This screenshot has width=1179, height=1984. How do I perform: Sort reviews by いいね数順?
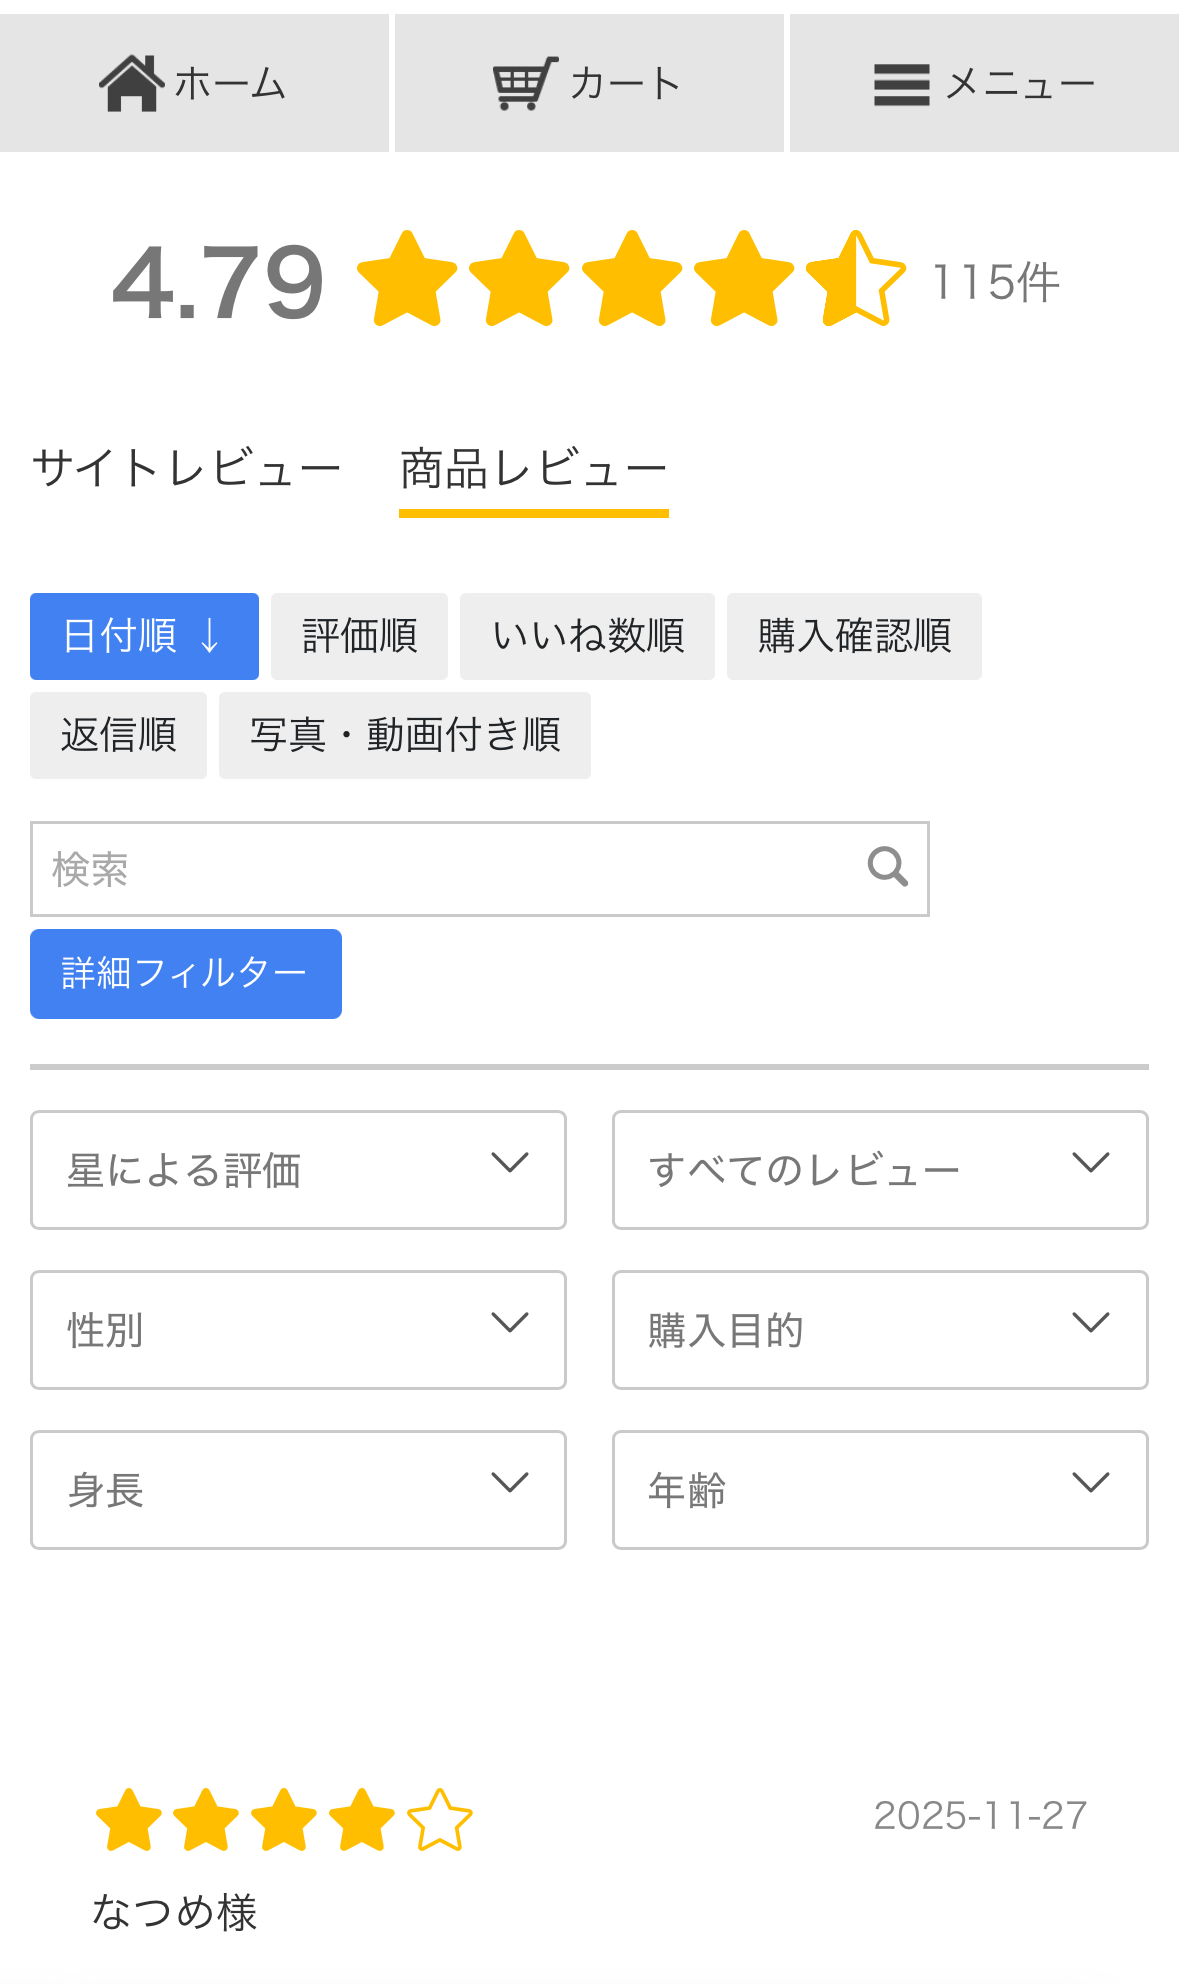(x=587, y=636)
